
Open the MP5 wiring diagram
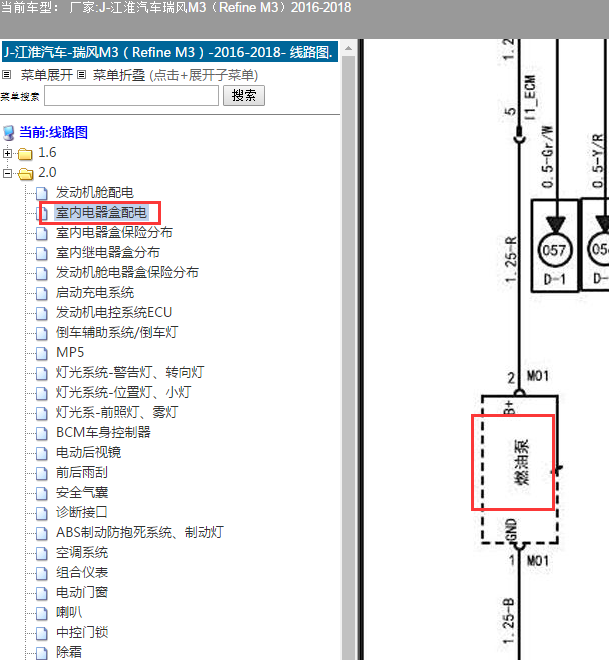tap(70, 352)
